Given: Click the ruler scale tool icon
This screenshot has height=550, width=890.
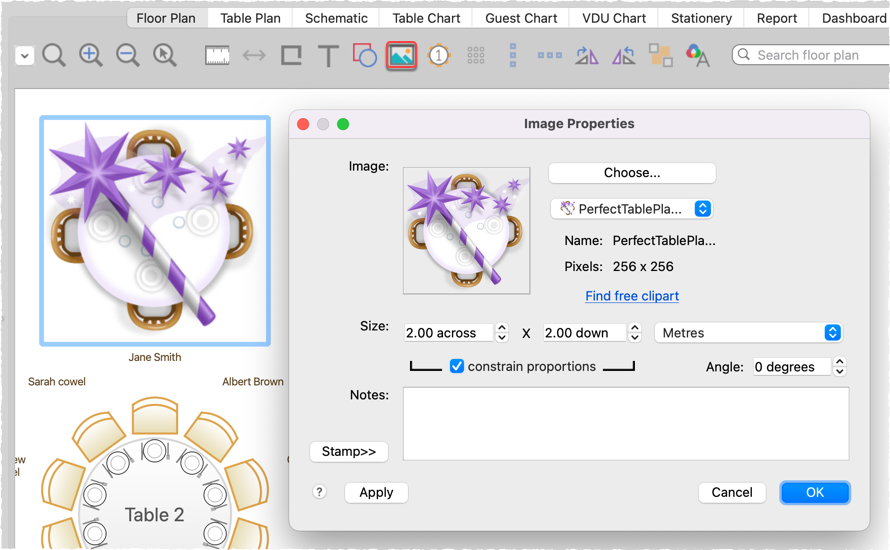Looking at the screenshot, I should click(217, 56).
